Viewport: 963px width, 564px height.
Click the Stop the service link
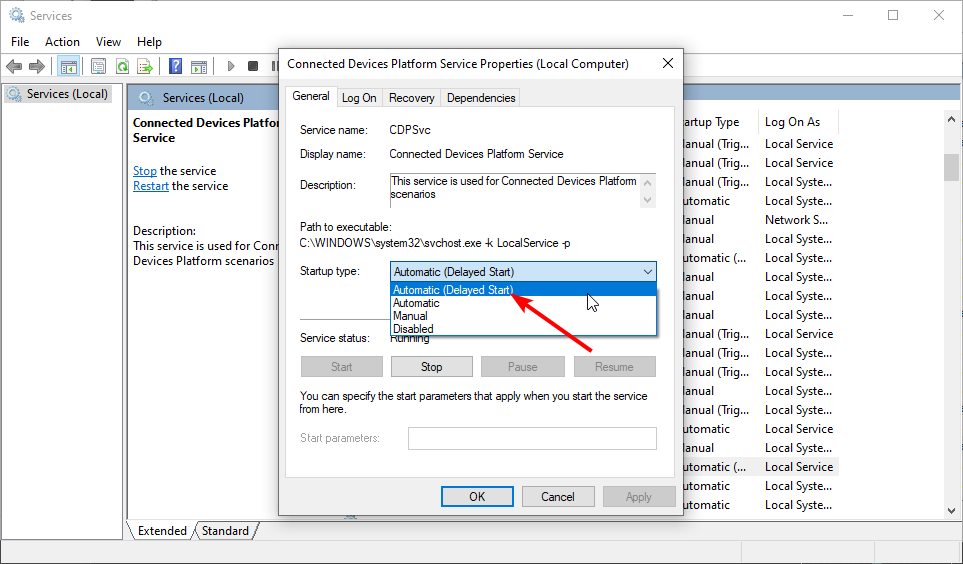[145, 171]
